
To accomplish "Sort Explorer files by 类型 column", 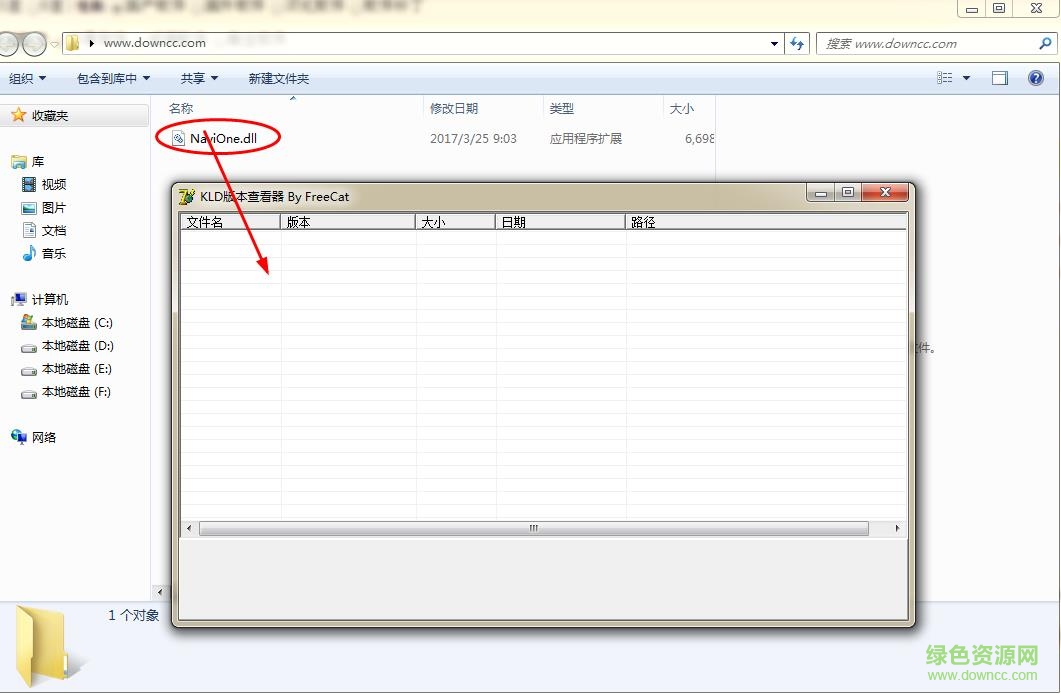I will pyautogui.click(x=562, y=108).
